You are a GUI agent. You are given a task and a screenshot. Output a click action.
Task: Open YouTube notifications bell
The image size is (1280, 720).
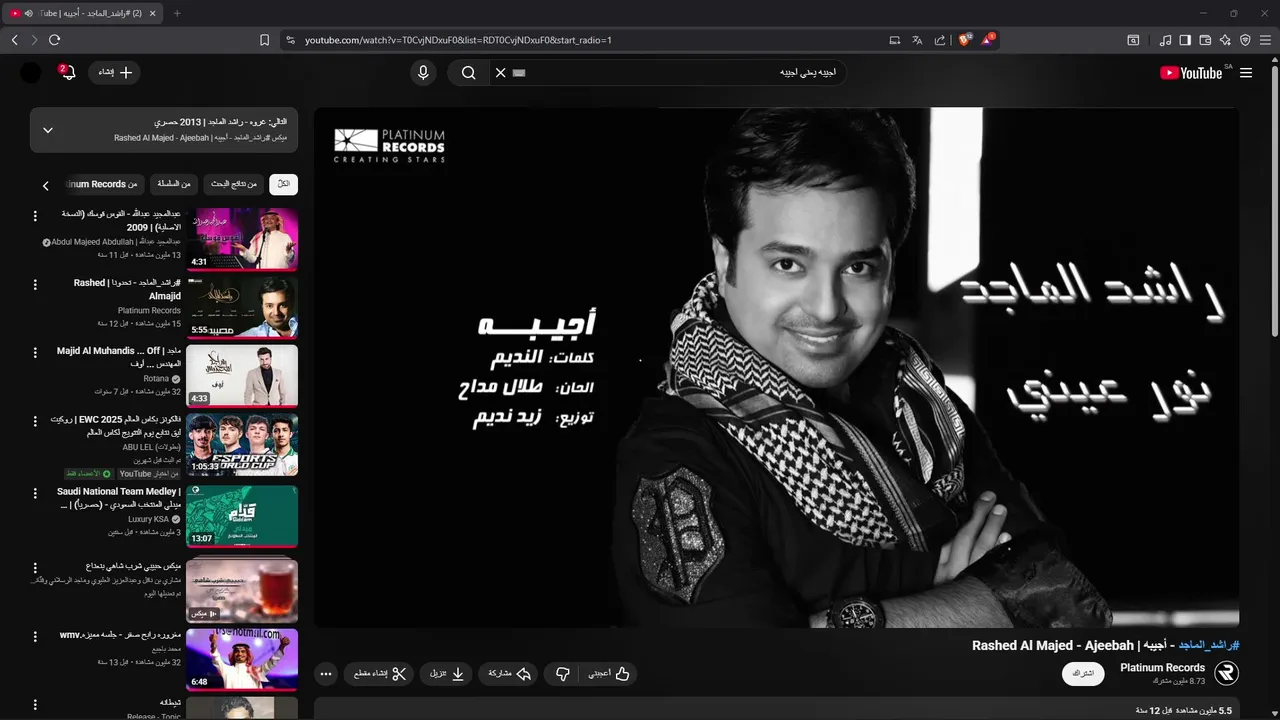[68, 73]
